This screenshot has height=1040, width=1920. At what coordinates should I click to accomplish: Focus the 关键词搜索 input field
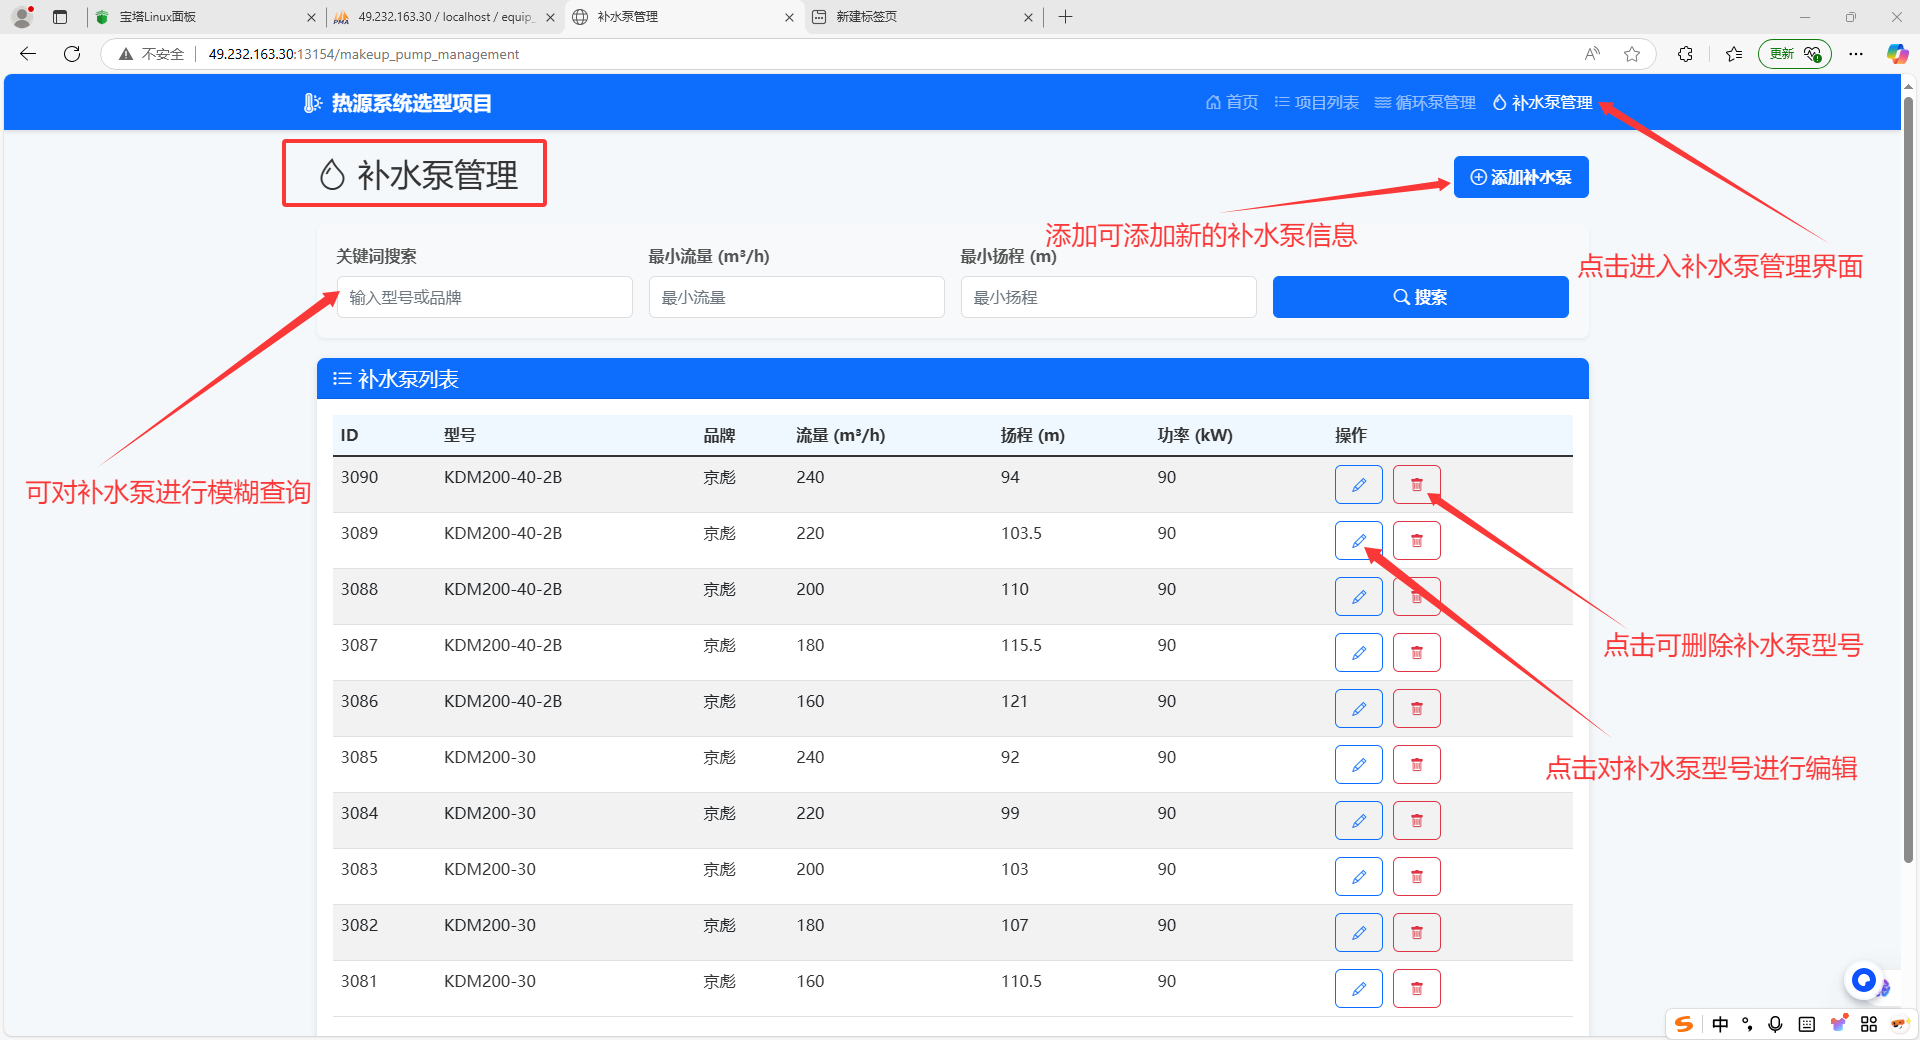(485, 297)
